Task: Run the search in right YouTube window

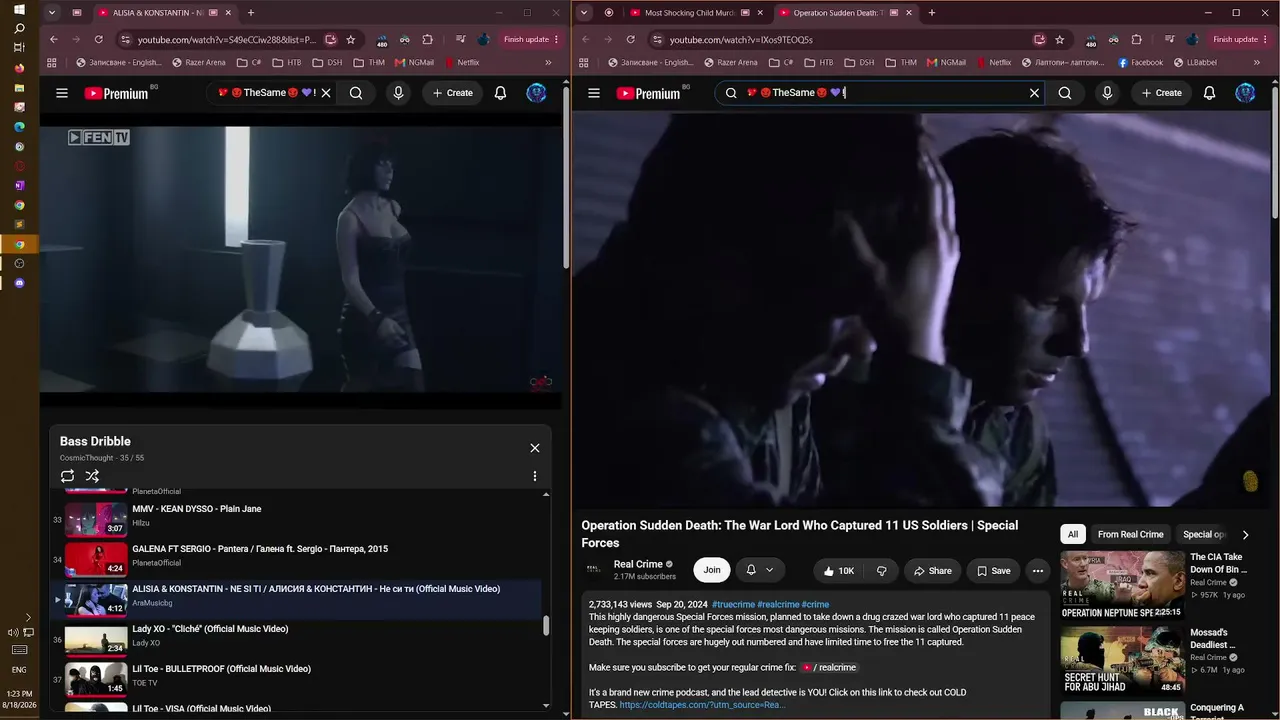Action: point(1065,93)
